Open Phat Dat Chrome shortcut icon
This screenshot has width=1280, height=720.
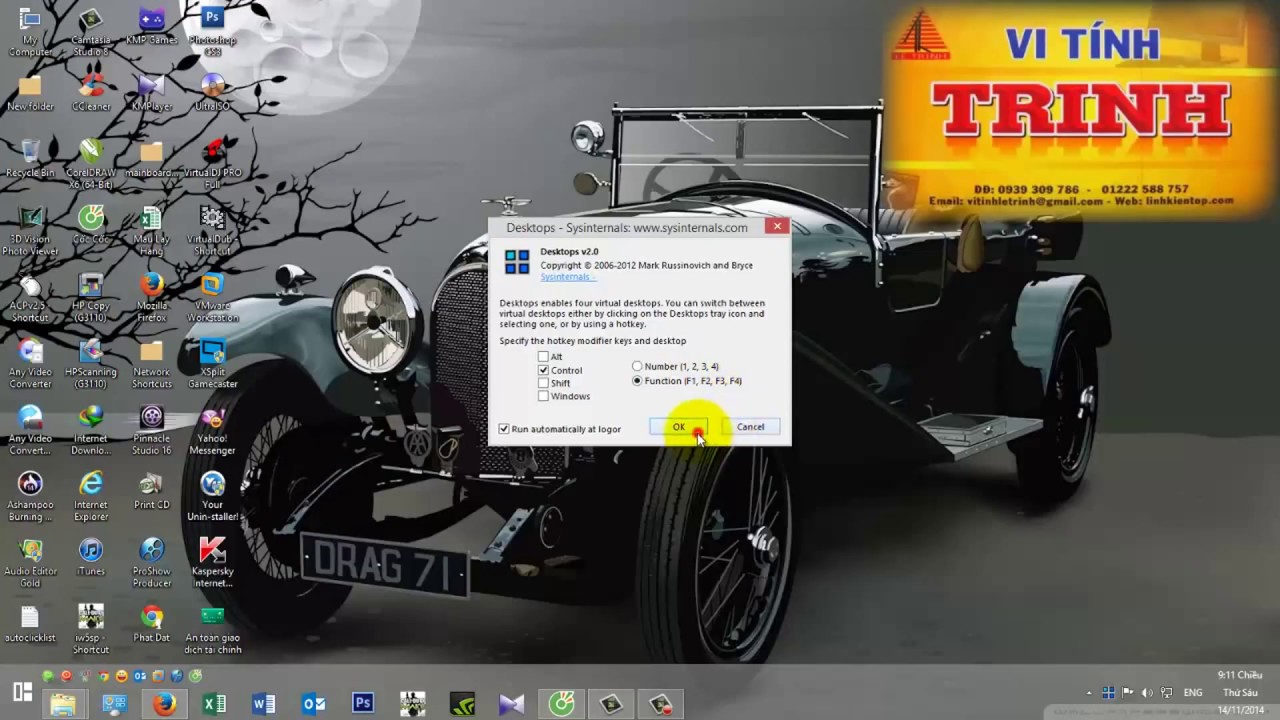pyautogui.click(x=151, y=623)
